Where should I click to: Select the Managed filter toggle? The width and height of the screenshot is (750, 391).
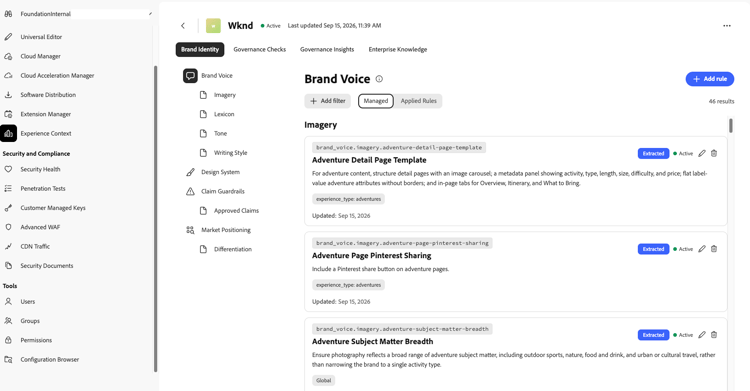tap(375, 101)
